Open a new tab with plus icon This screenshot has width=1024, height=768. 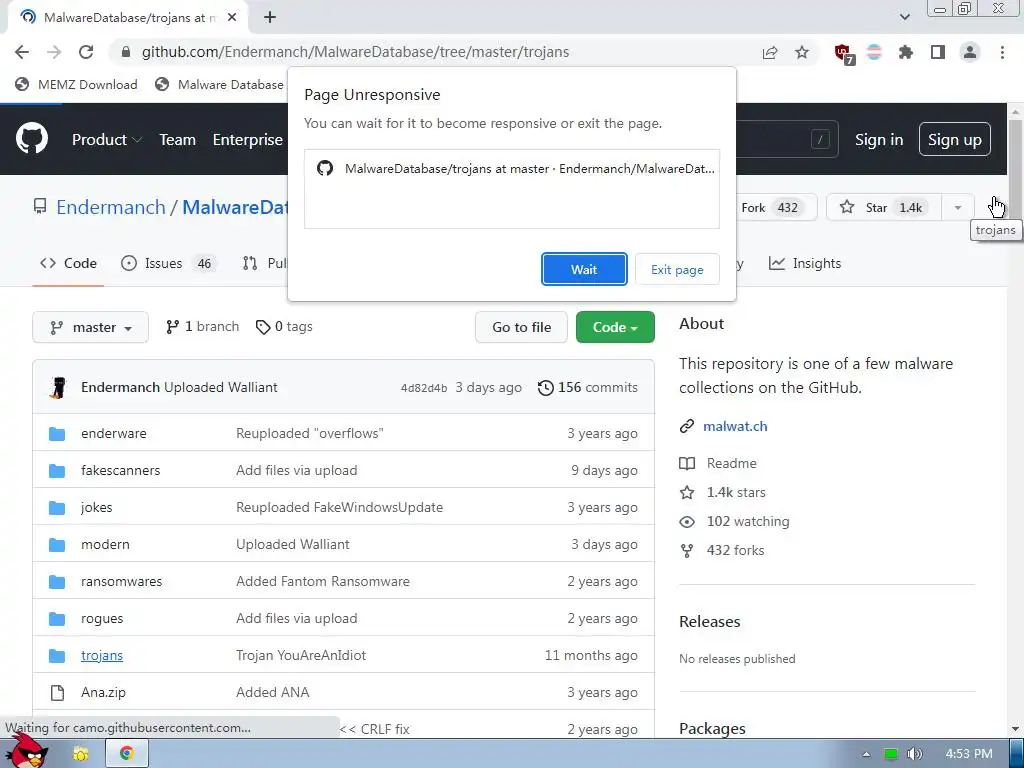(x=270, y=18)
